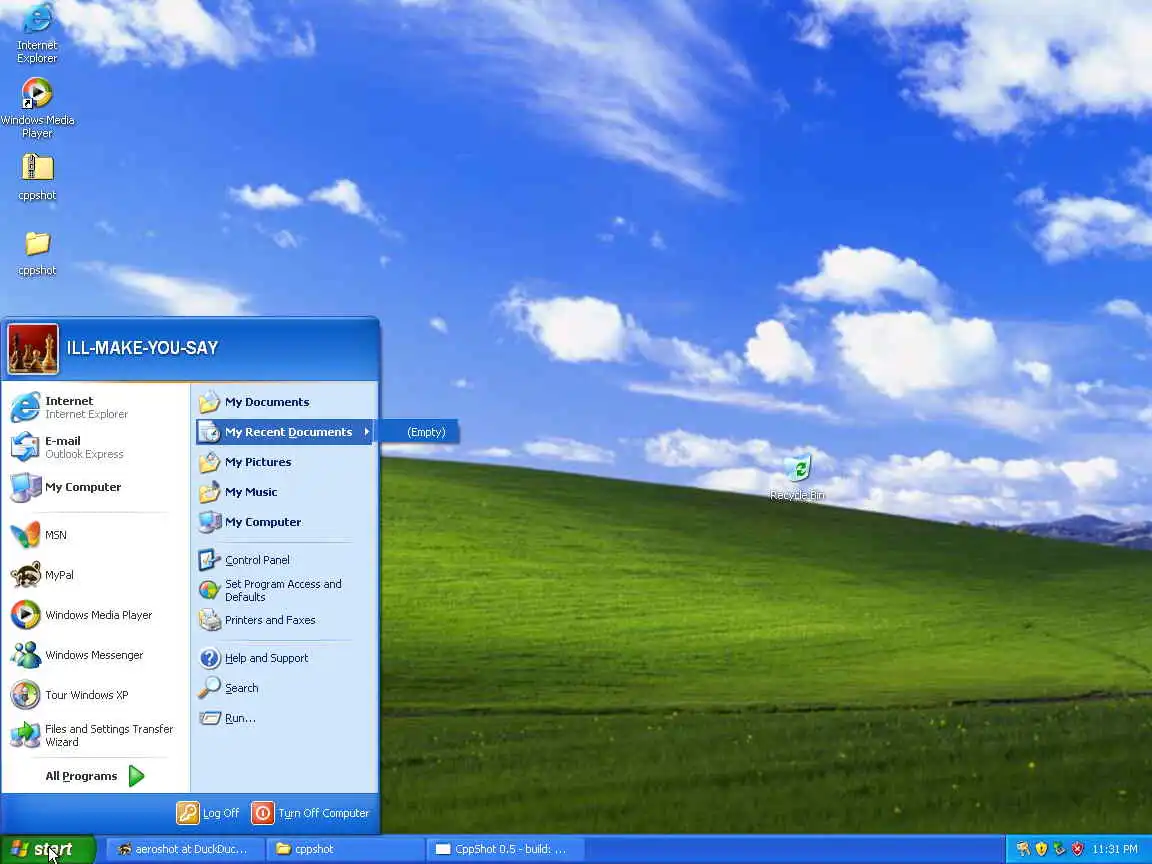The height and width of the screenshot is (864, 1152).
Task: Click the network connection tray icon
Action: [x=1059, y=849]
